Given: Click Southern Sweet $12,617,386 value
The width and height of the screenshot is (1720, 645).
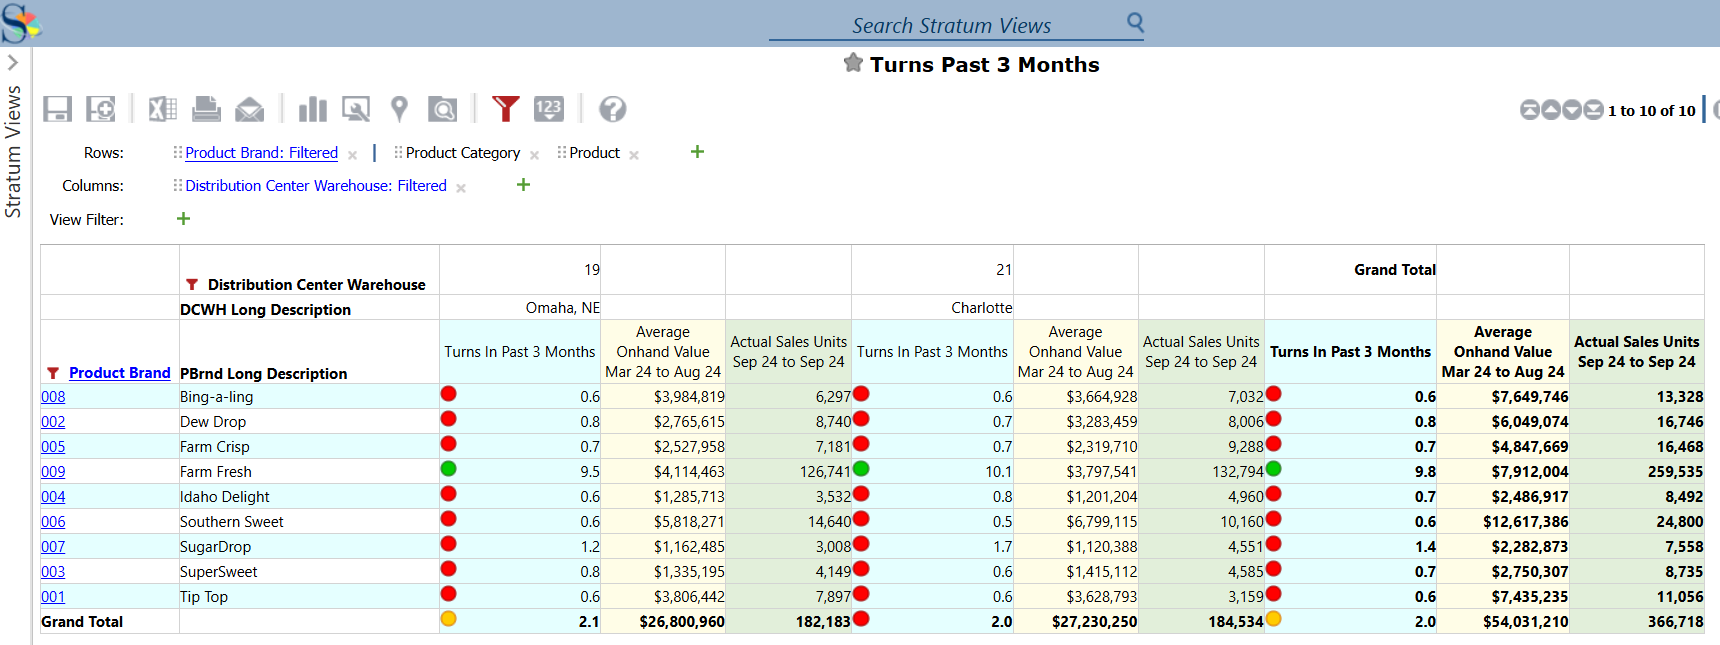Looking at the screenshot, I should (1526, 522).
